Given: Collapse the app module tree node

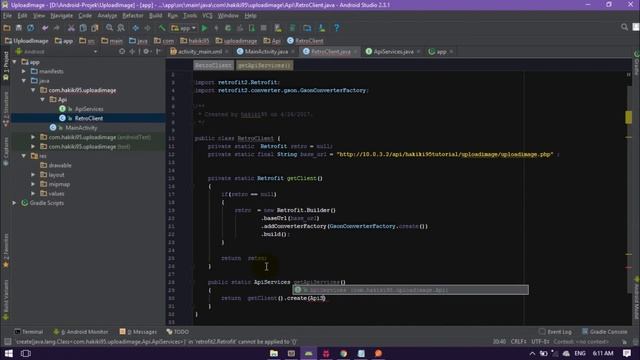Looking at the screenshot, I should (15, 62).
